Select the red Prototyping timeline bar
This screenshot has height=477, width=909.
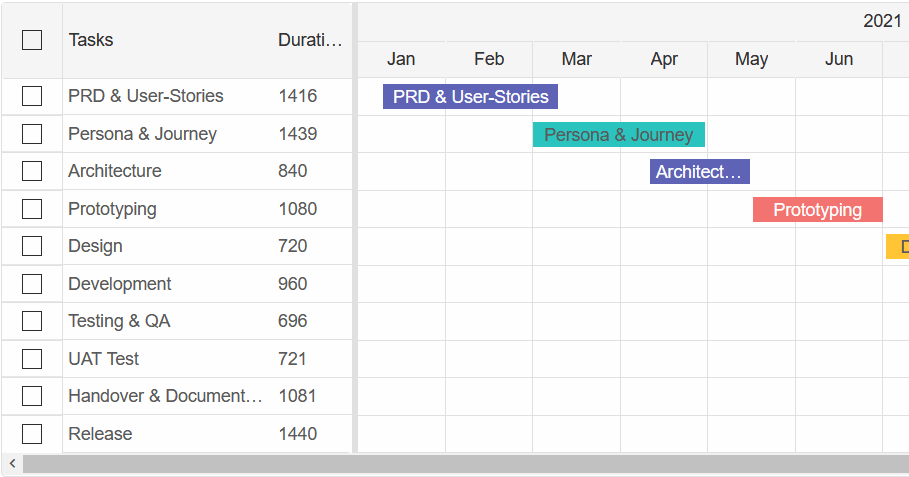(817, 210)
